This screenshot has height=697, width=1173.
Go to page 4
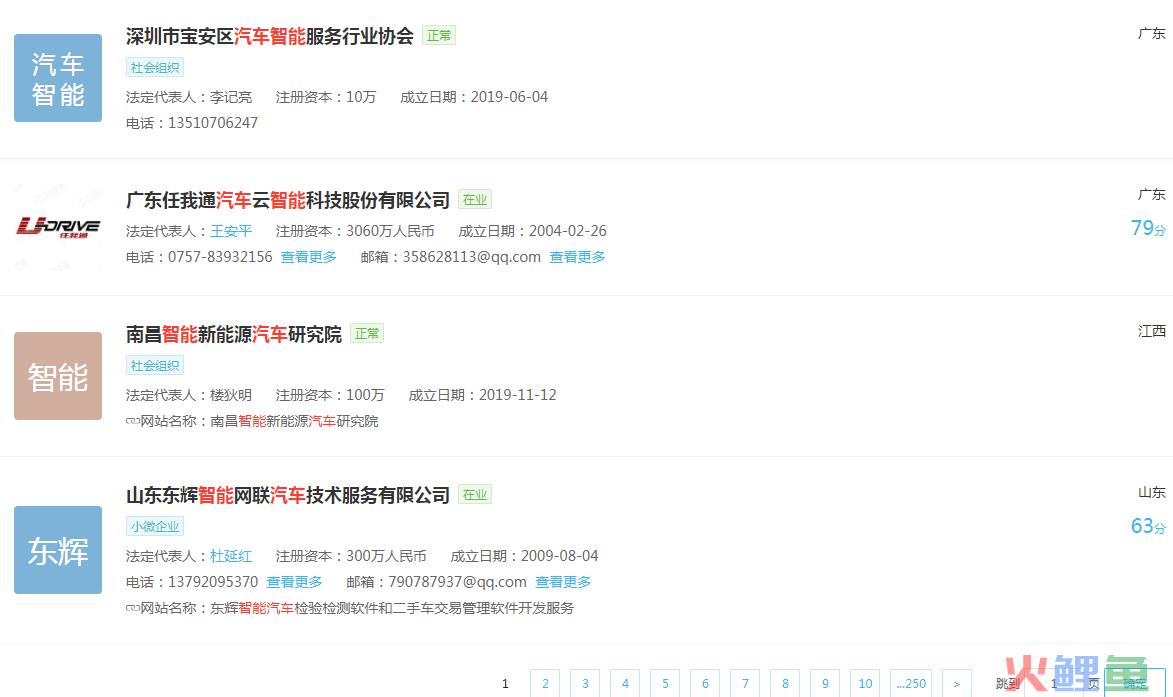click(x=625, y=684)
